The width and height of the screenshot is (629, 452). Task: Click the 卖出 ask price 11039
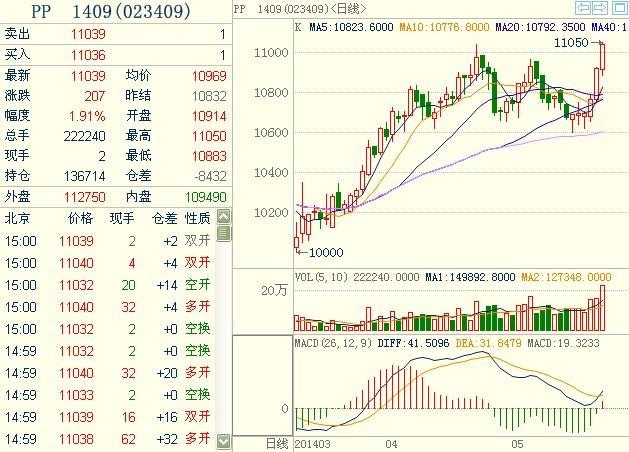click(88, 34)
